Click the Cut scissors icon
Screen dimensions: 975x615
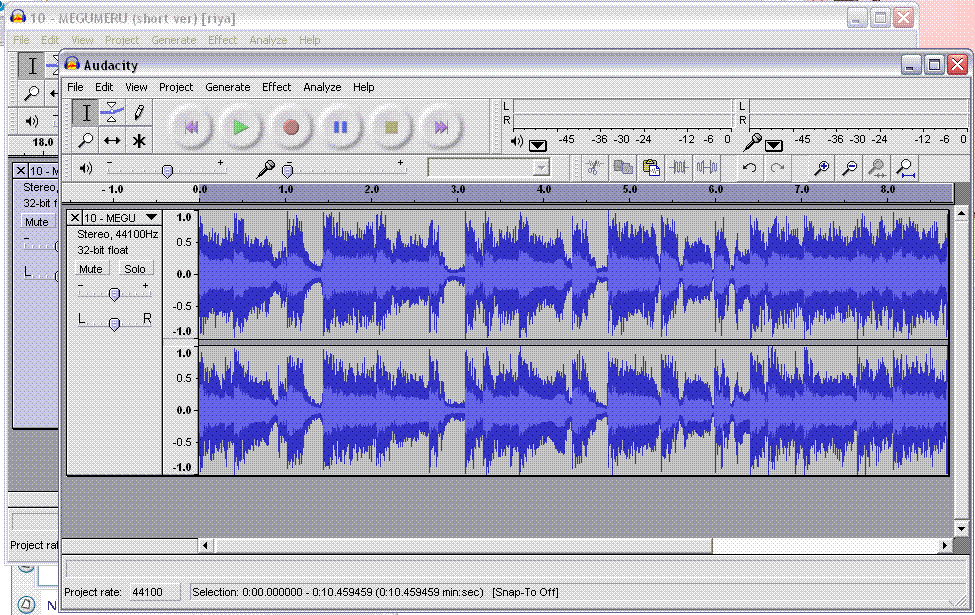(x=593, y=168)
